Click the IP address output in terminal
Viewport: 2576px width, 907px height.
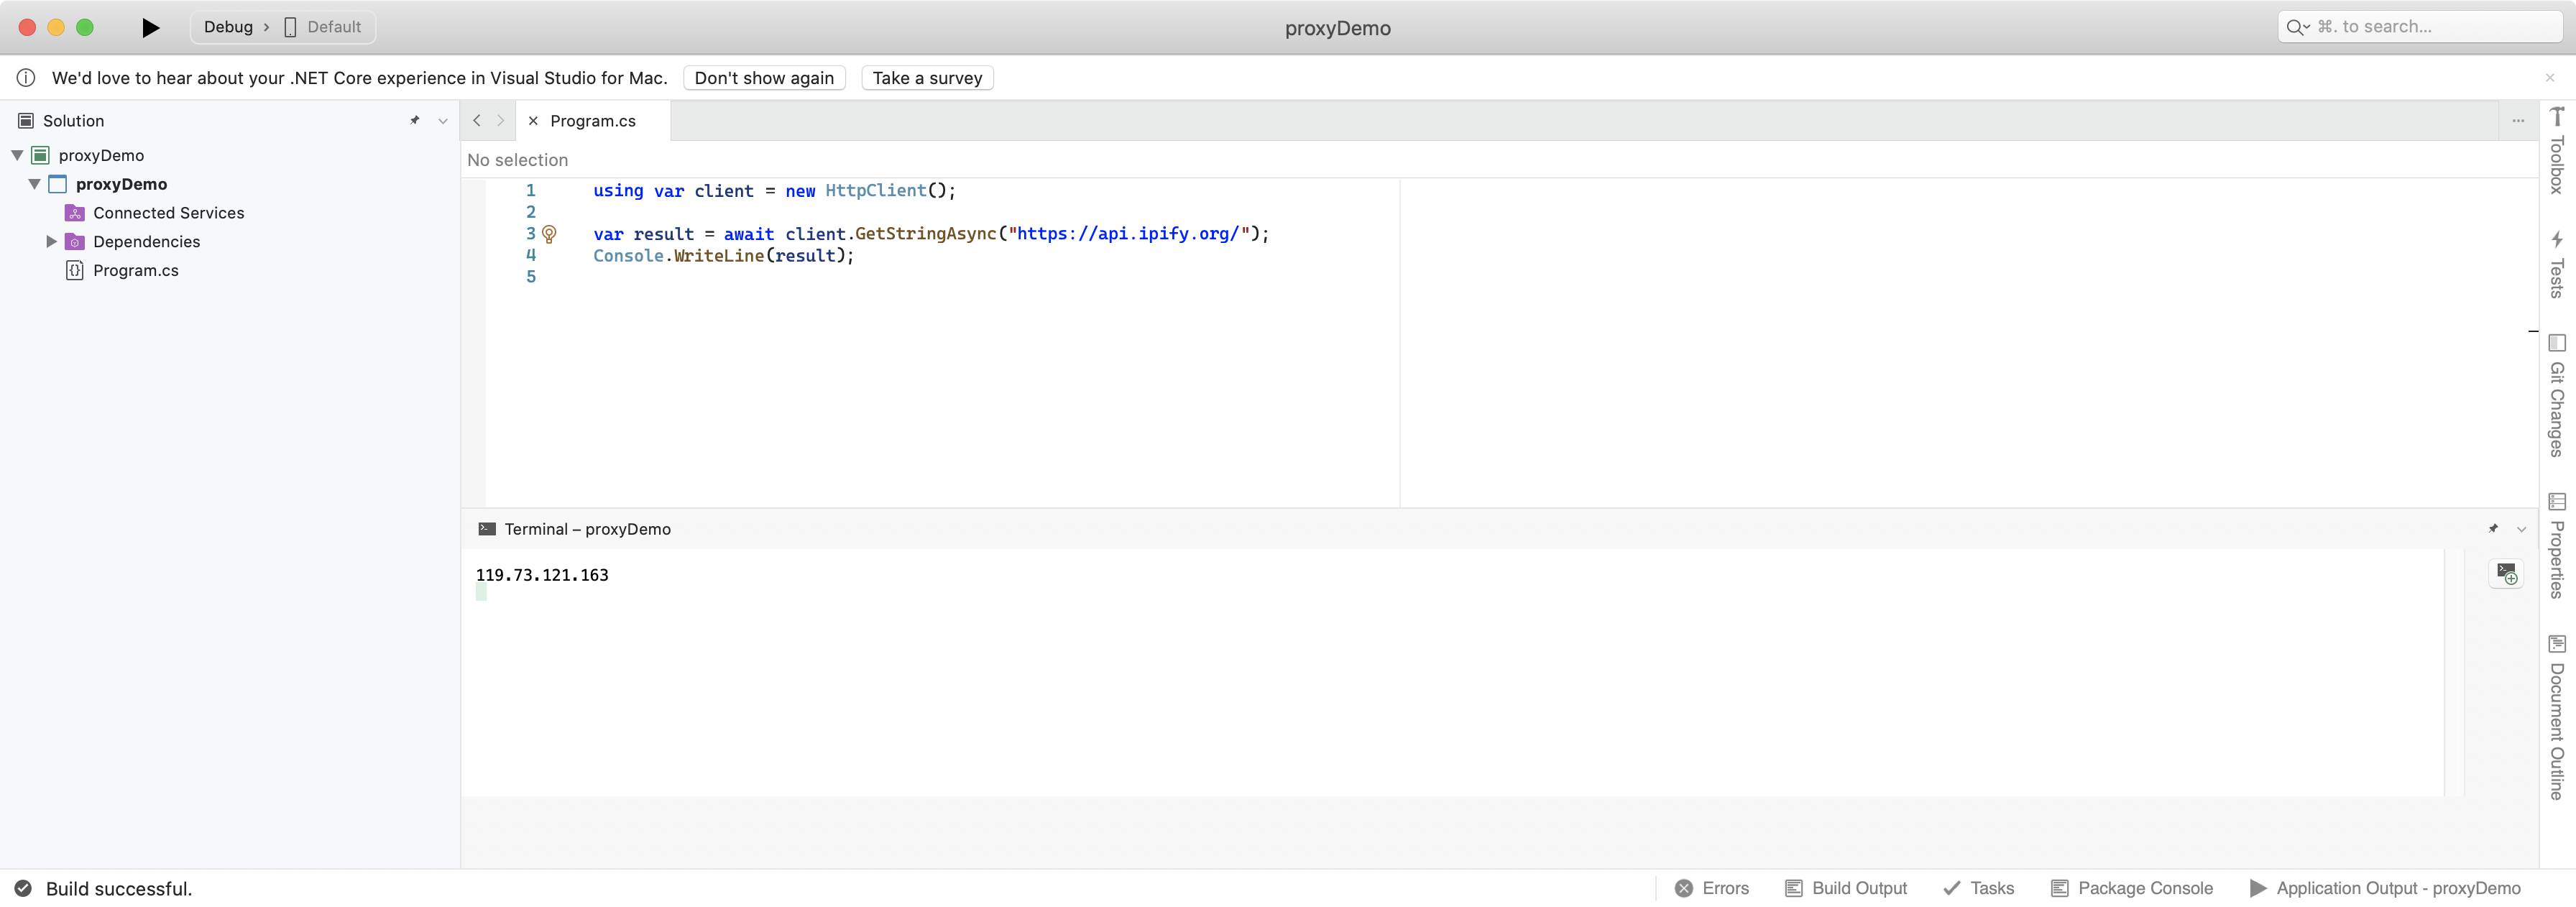coord(542,575)
